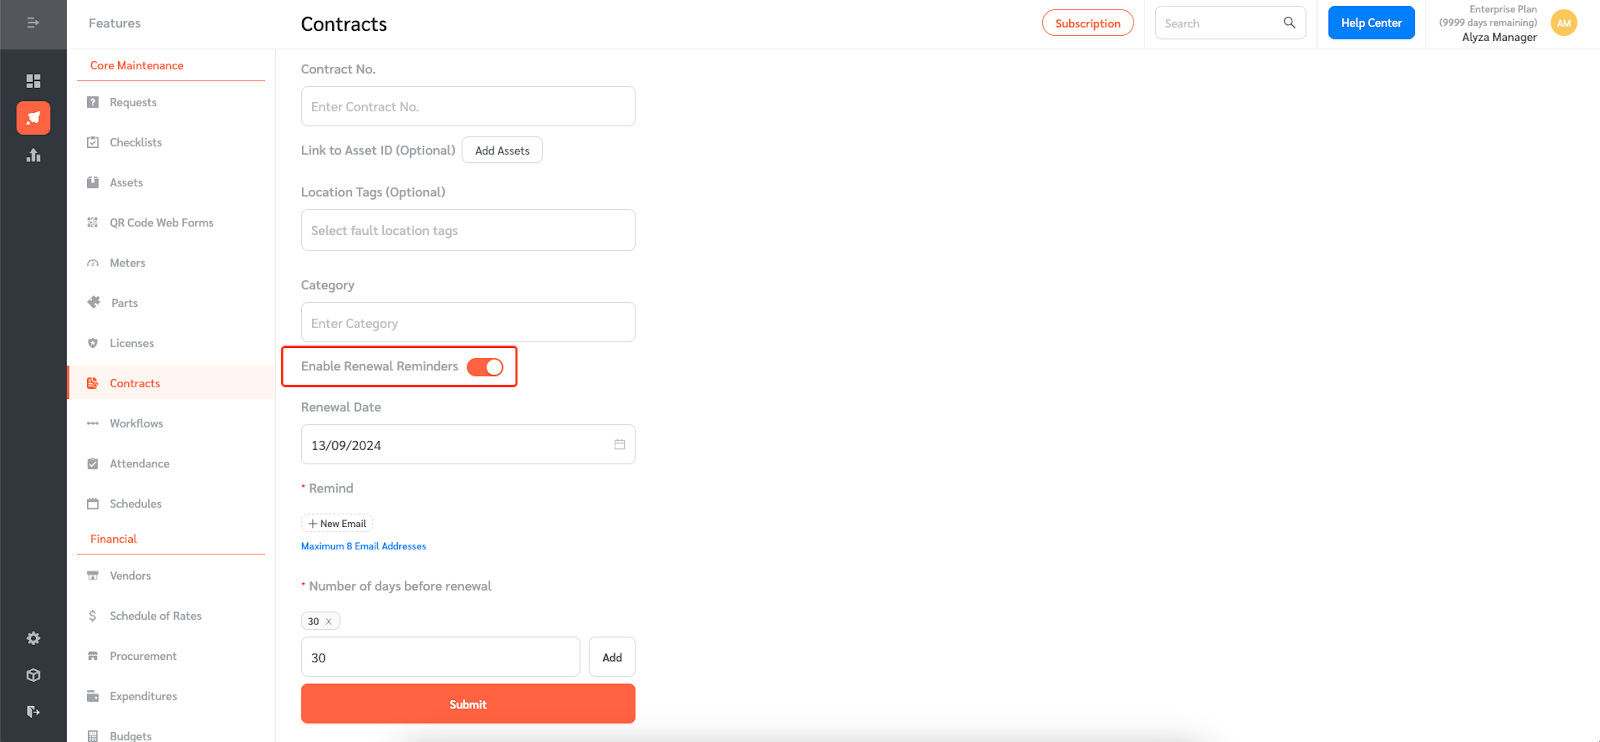Click the Contracts document icon
This screenshot has width=1600, height=742.
point(93,383)
